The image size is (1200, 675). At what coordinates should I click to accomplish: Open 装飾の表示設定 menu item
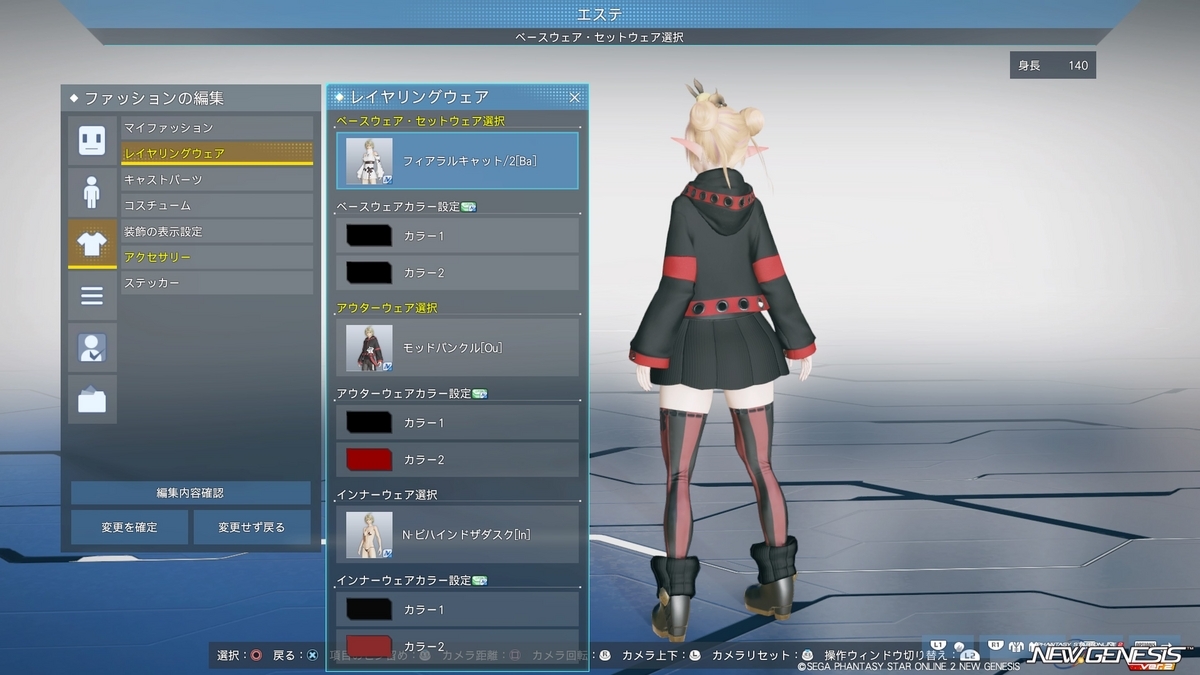click(217, 231)
